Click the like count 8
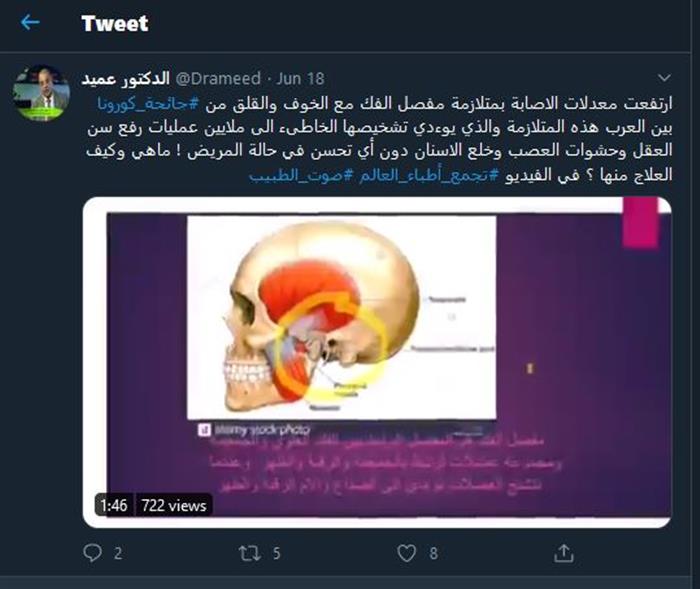 pyautogui.click(x=433, y=553)
